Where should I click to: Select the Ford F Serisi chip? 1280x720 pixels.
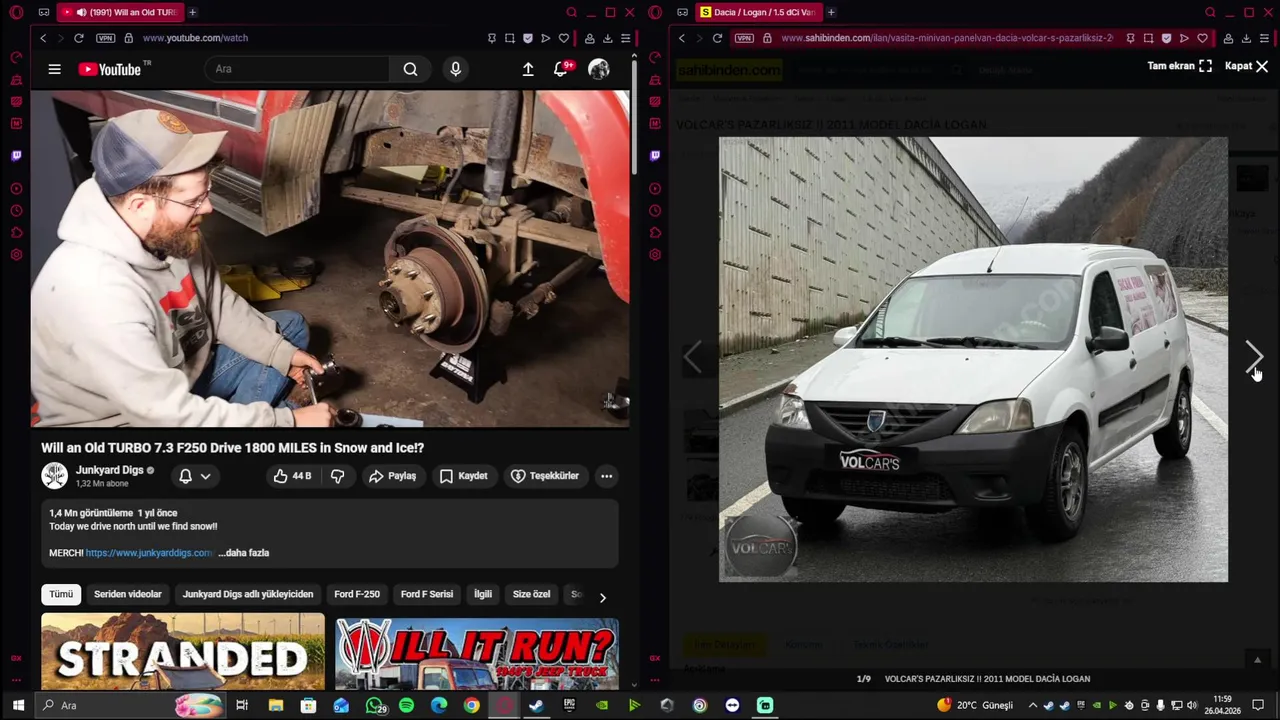[x=427, y=594]
